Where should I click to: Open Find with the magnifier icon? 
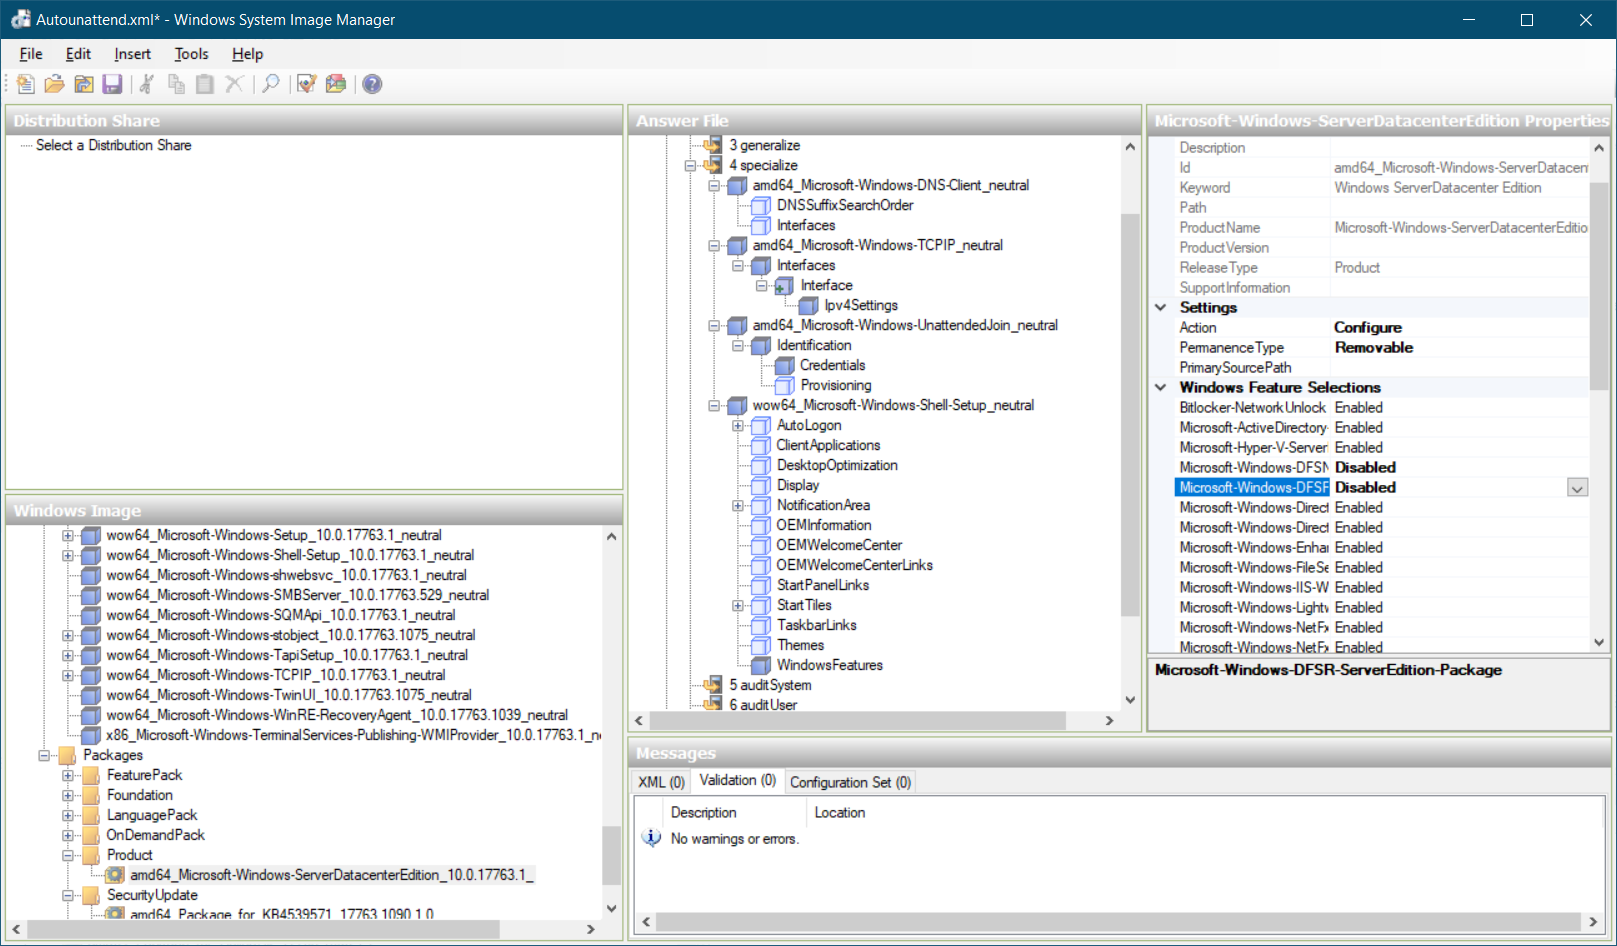[271, 84]
